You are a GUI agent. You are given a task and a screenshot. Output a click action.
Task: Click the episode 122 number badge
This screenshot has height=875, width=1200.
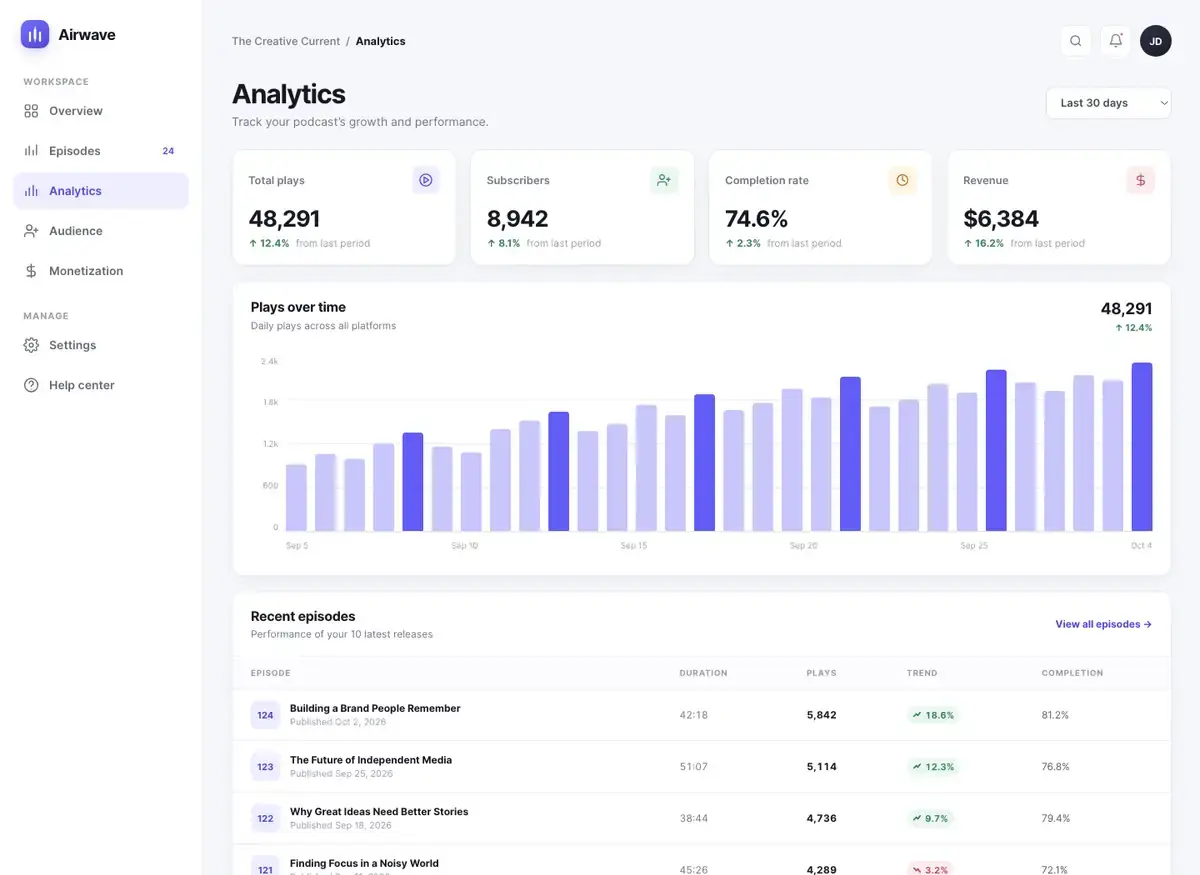[265, 818]
